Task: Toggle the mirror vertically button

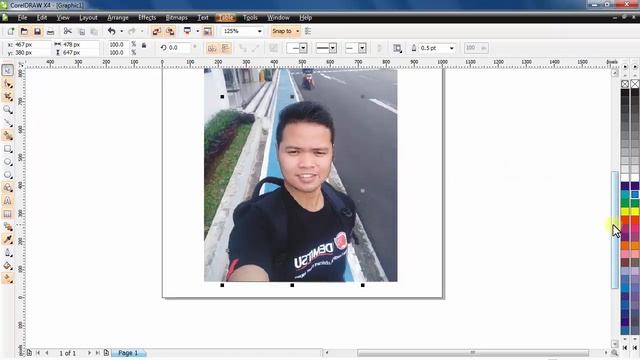Action: pyautogui.click(x=225, y=48)
